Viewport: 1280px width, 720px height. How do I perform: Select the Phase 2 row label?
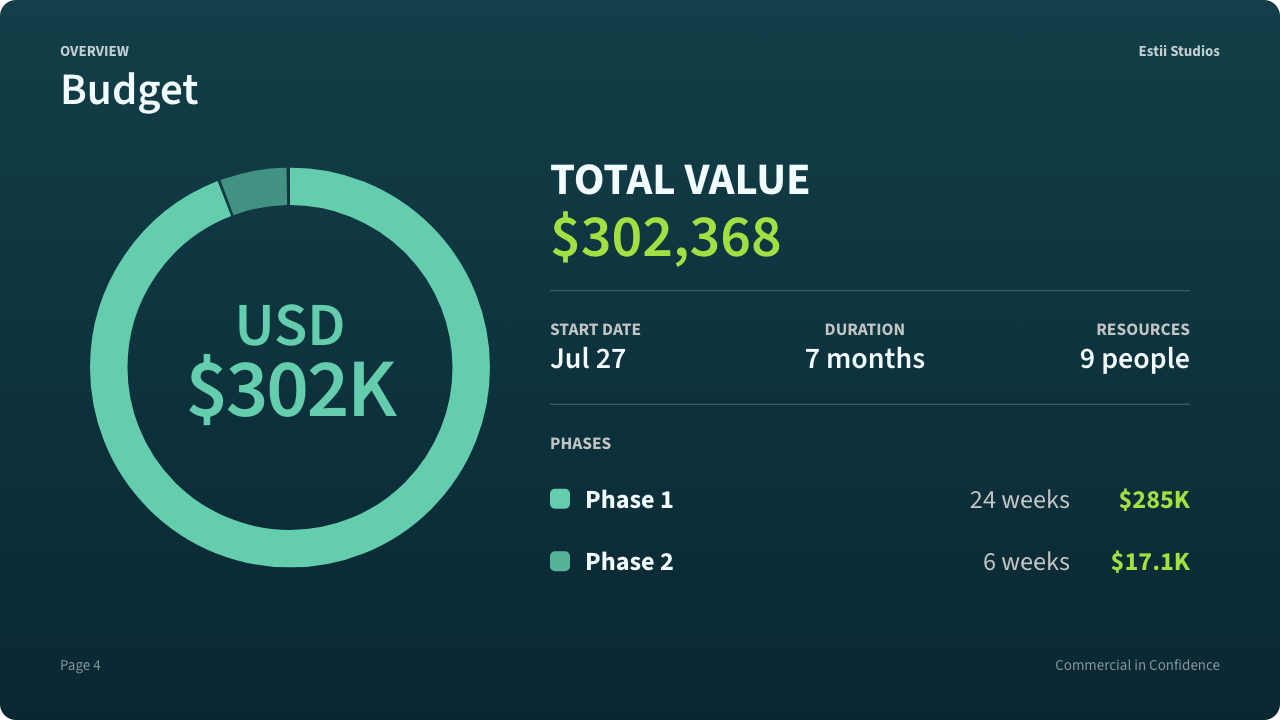point(629,561)
